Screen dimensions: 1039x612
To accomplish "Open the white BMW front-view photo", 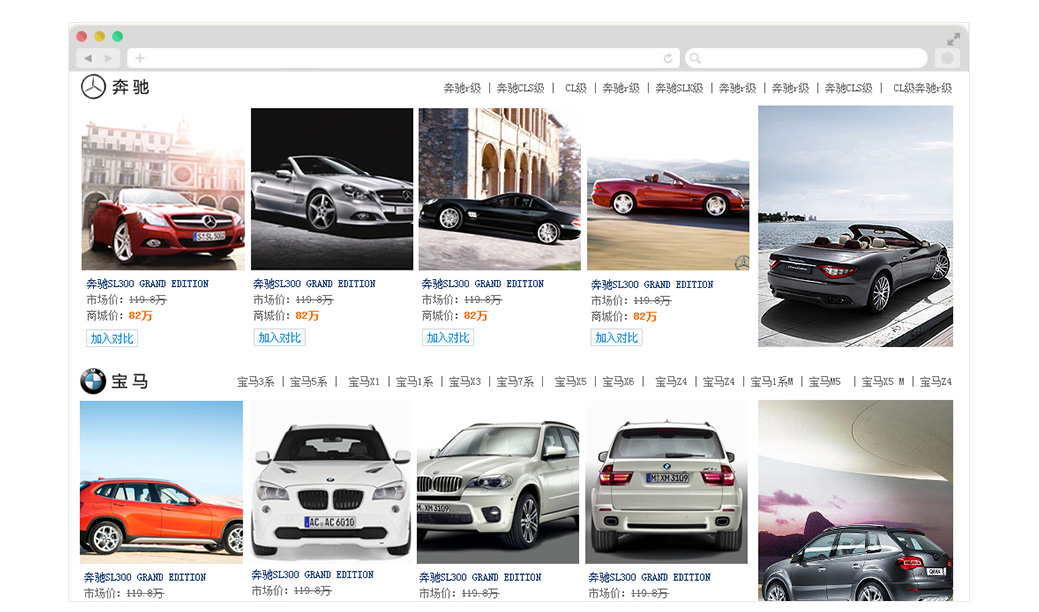I will [x=331, y=482].
